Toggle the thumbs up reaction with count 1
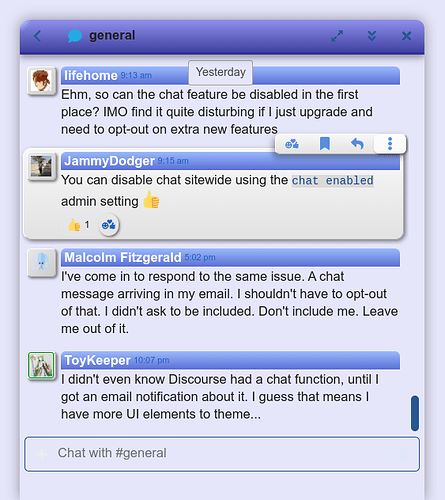 click(79, 225)
